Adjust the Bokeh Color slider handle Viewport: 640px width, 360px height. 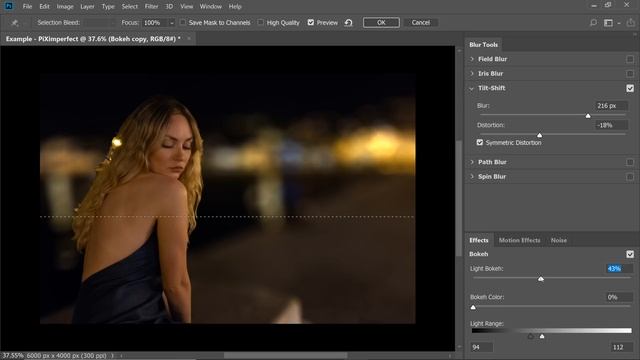(x=473, y=307)
